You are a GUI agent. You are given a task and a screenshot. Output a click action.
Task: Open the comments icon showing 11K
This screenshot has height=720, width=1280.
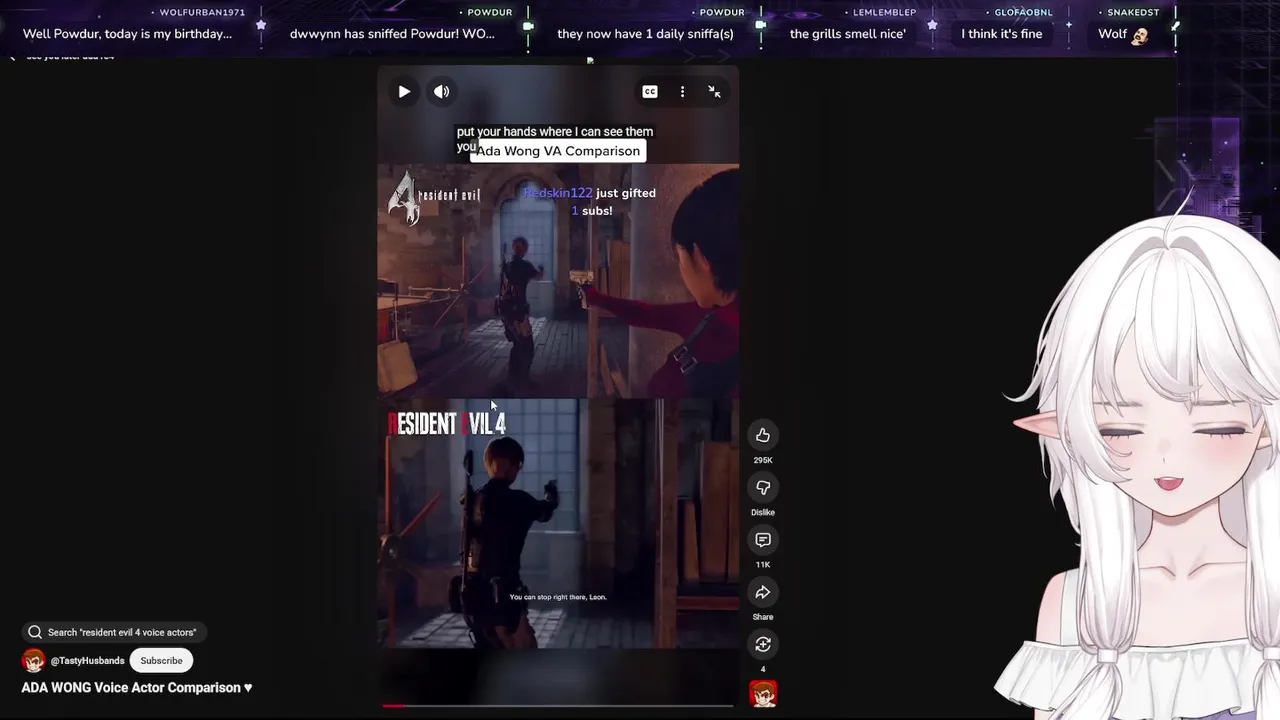763,540
